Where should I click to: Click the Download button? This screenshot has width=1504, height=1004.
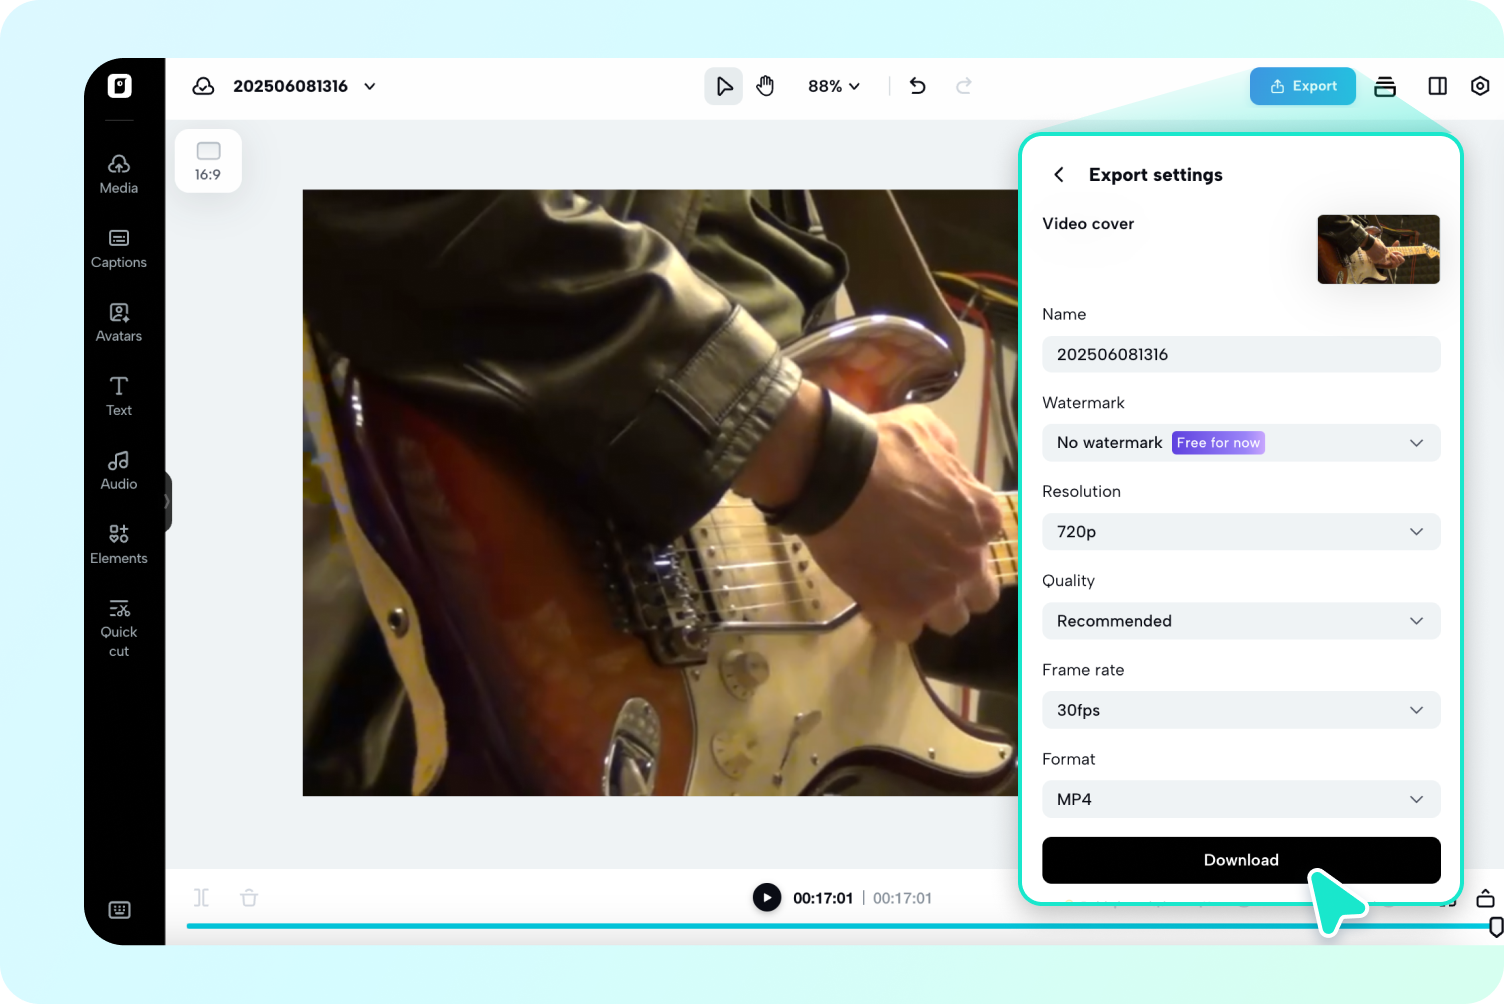(1241, 860)
